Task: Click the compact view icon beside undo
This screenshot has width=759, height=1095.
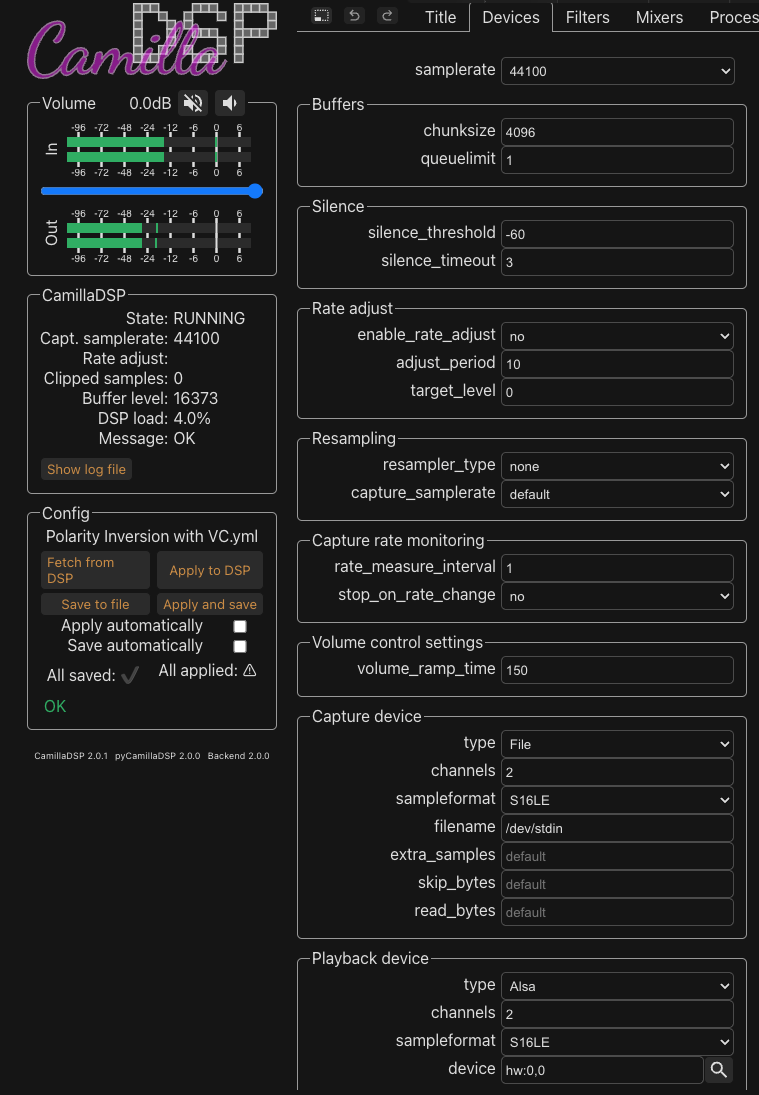Action: point(321,15)
